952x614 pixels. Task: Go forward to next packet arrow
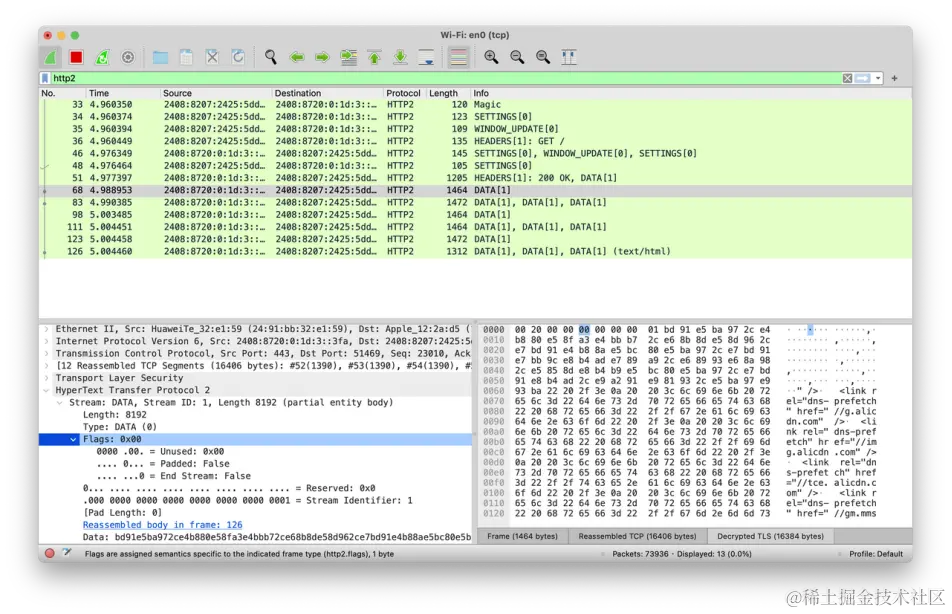pos(322,57)
